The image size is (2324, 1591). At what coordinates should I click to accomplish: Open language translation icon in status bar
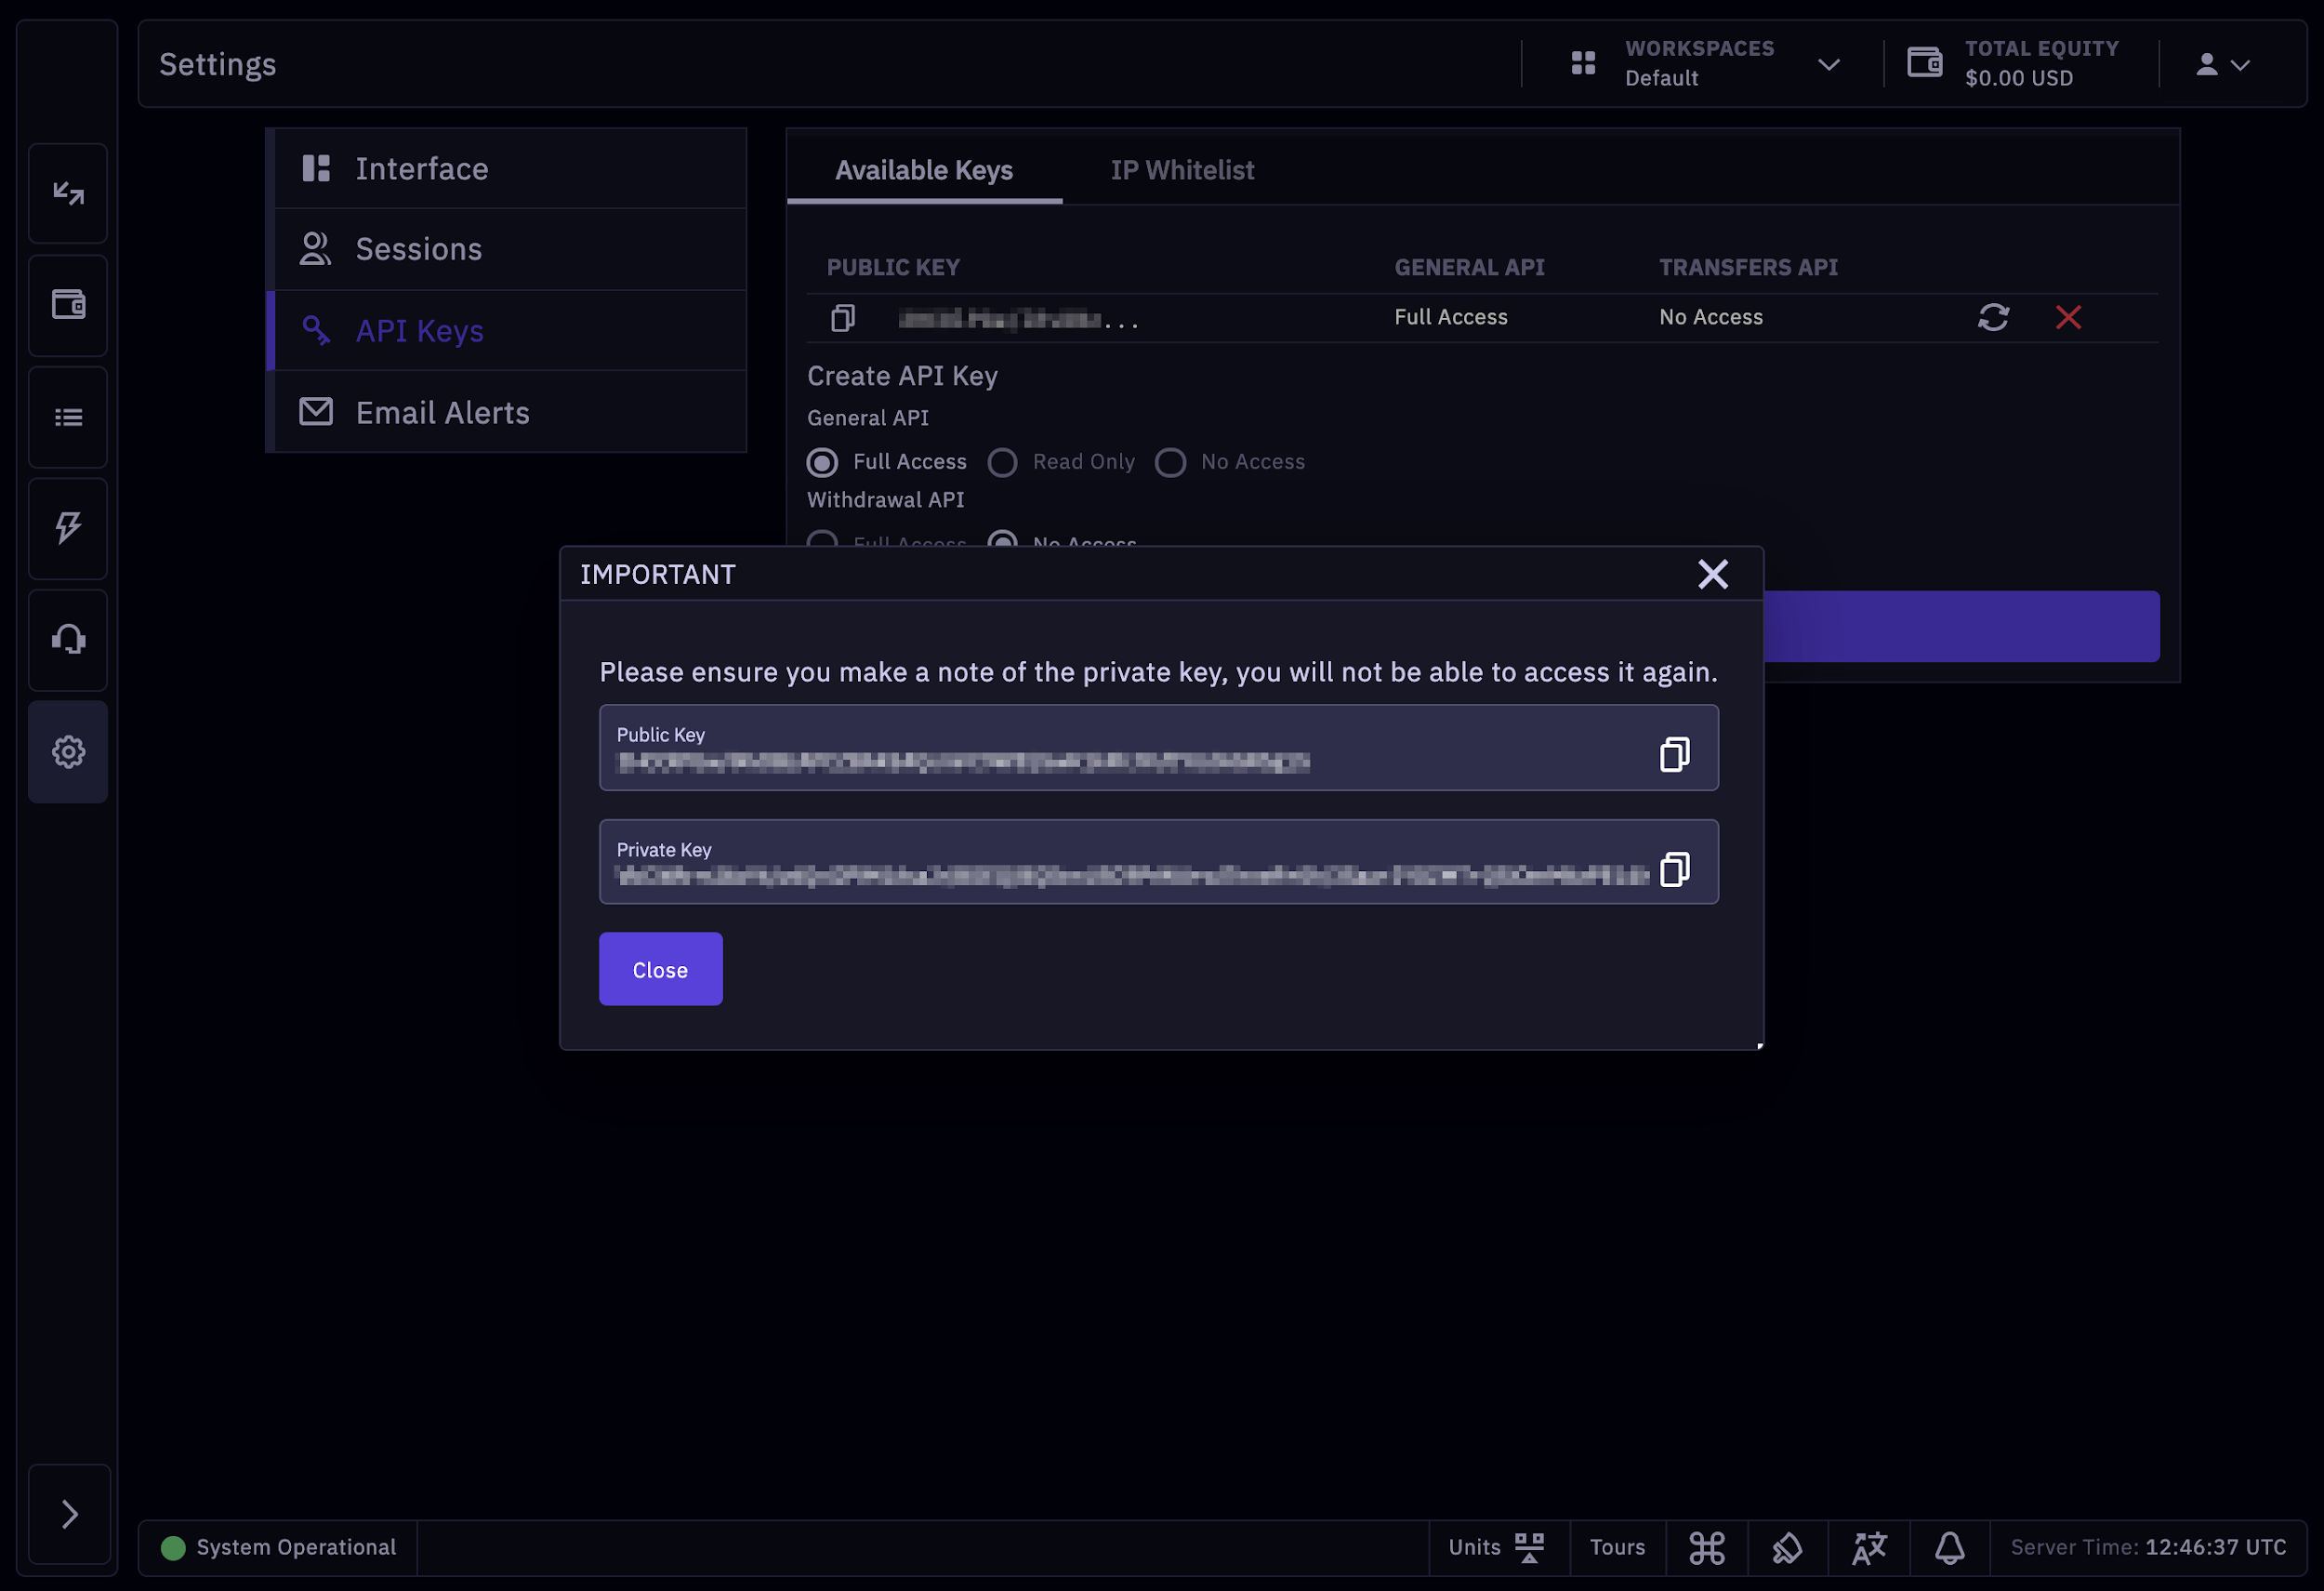pos(1868,1548)
